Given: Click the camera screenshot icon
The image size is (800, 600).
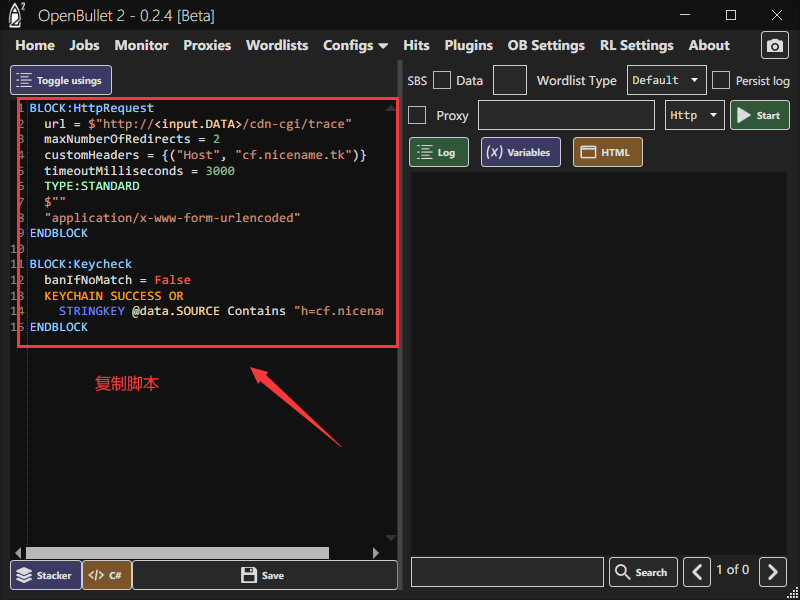Looking at the screenshot, I should point(774,46).
